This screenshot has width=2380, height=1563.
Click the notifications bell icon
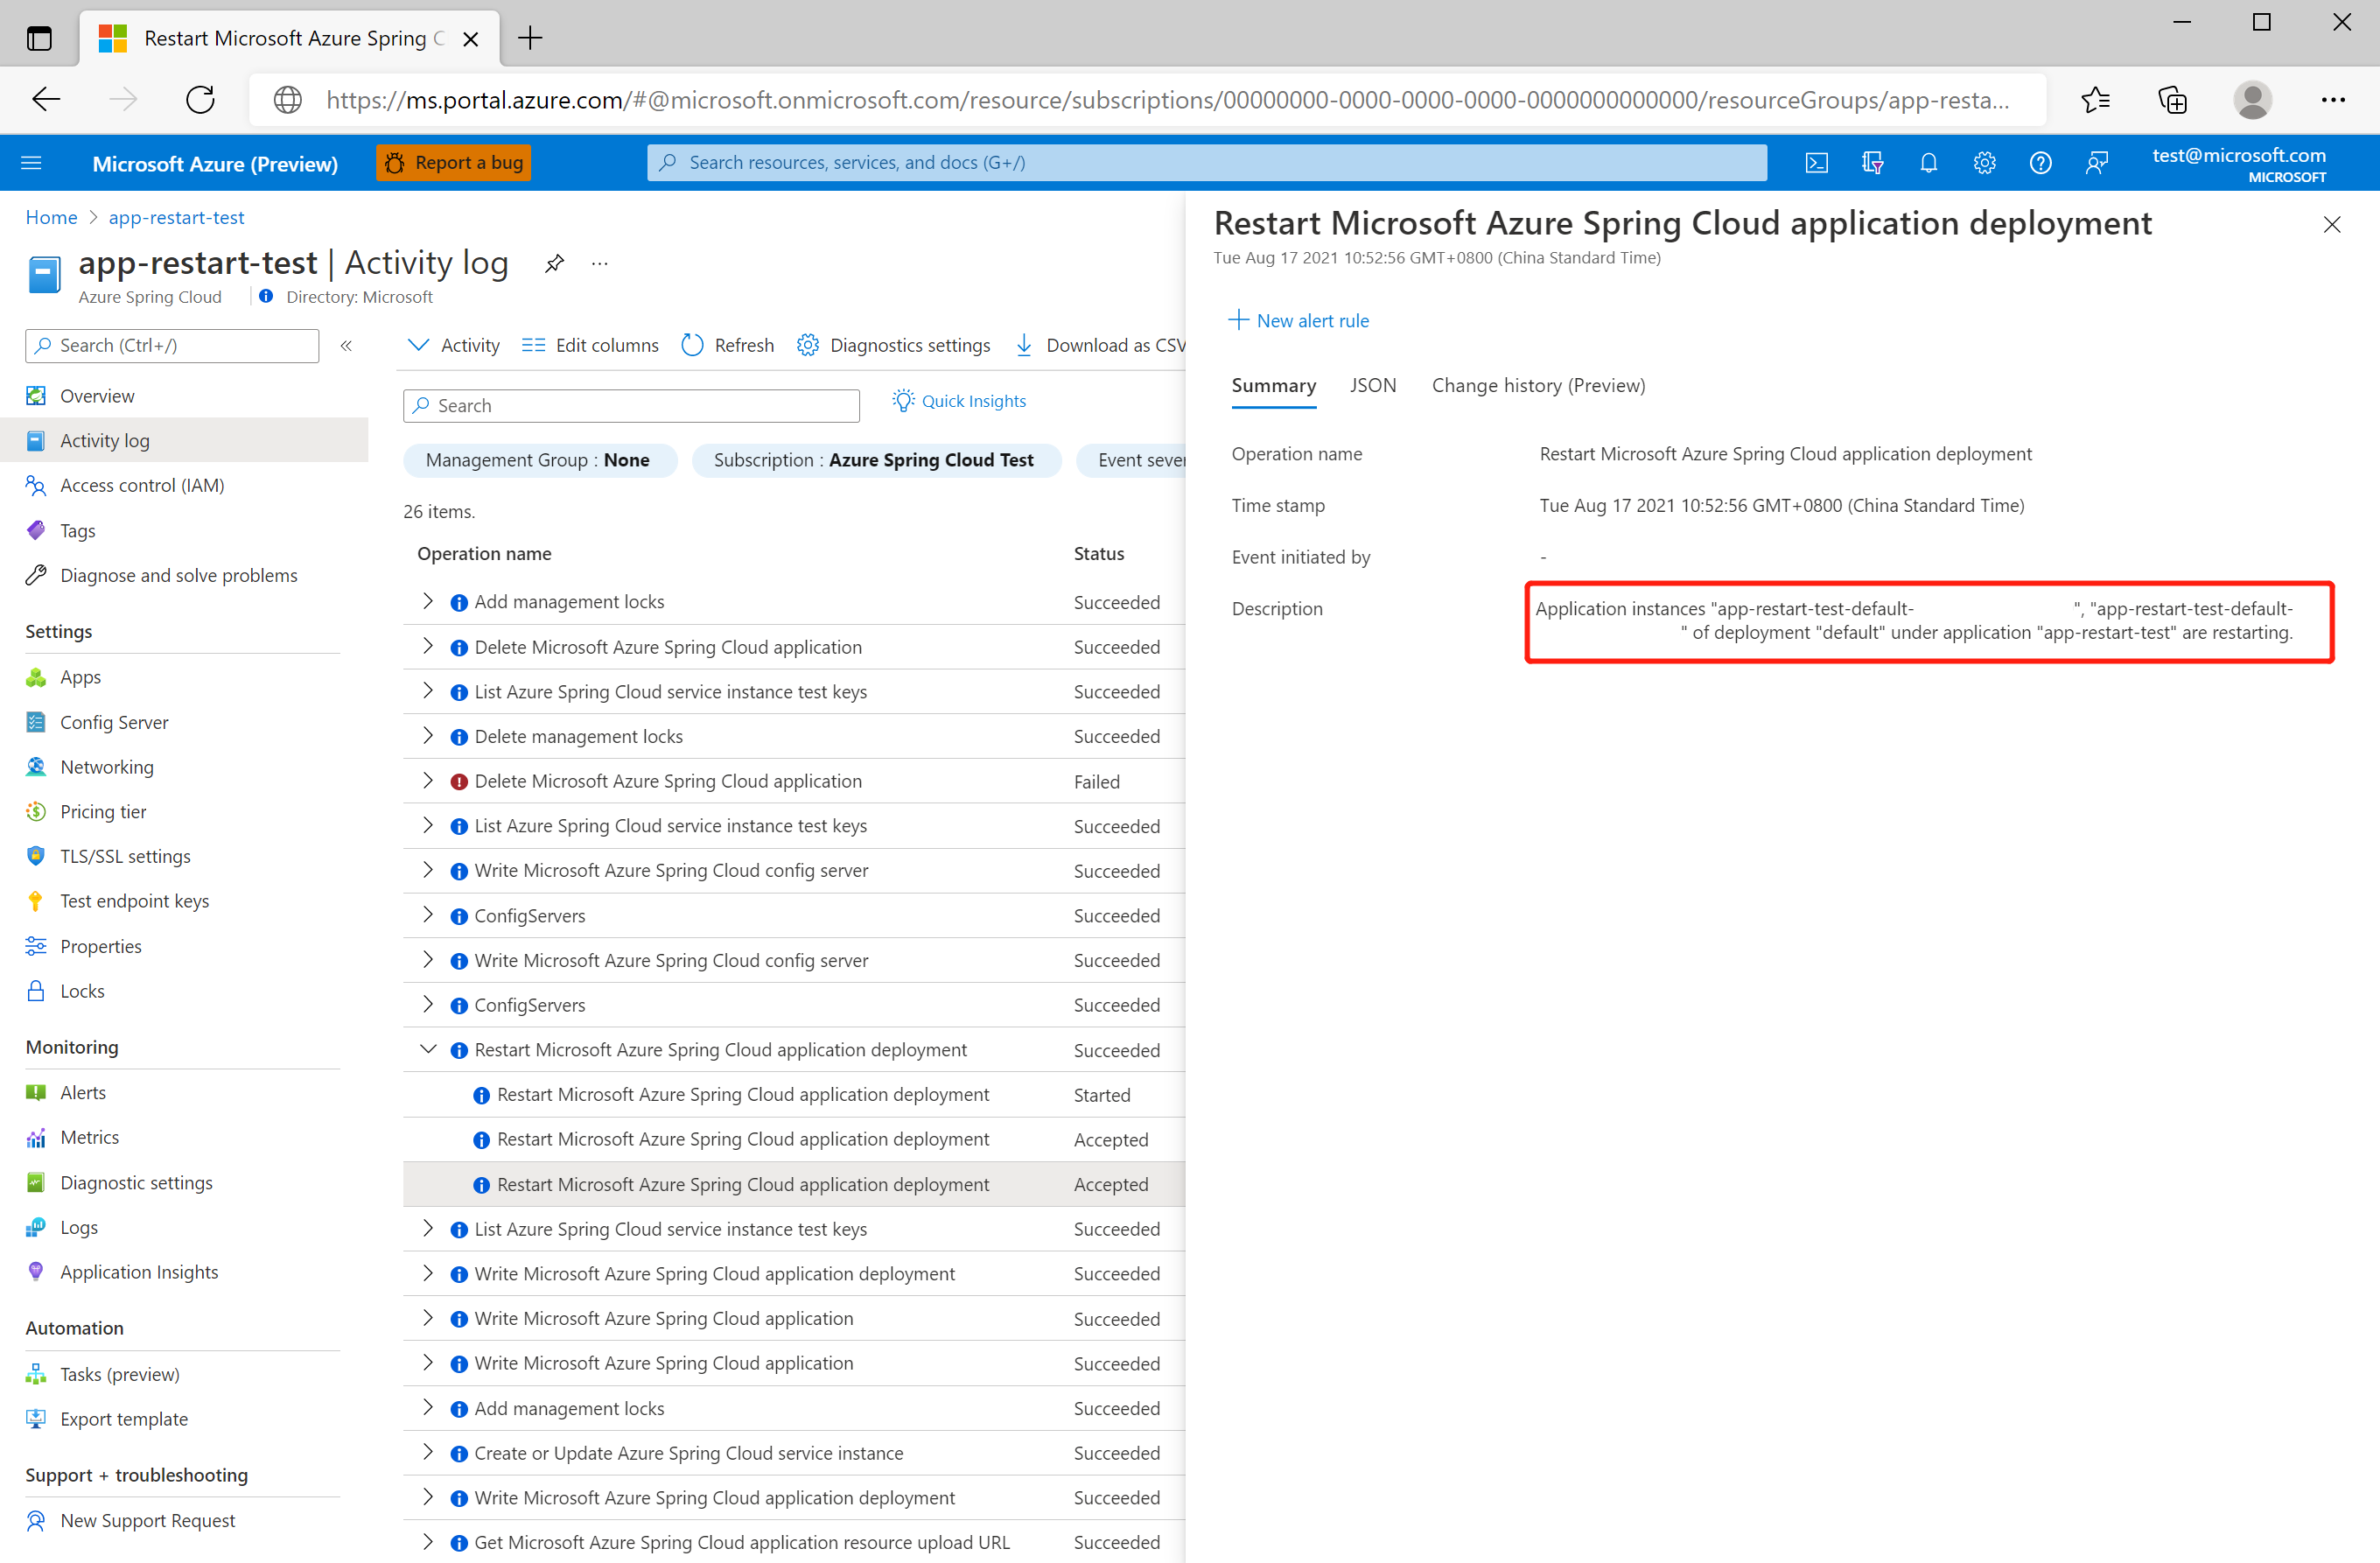(1928, 163)
